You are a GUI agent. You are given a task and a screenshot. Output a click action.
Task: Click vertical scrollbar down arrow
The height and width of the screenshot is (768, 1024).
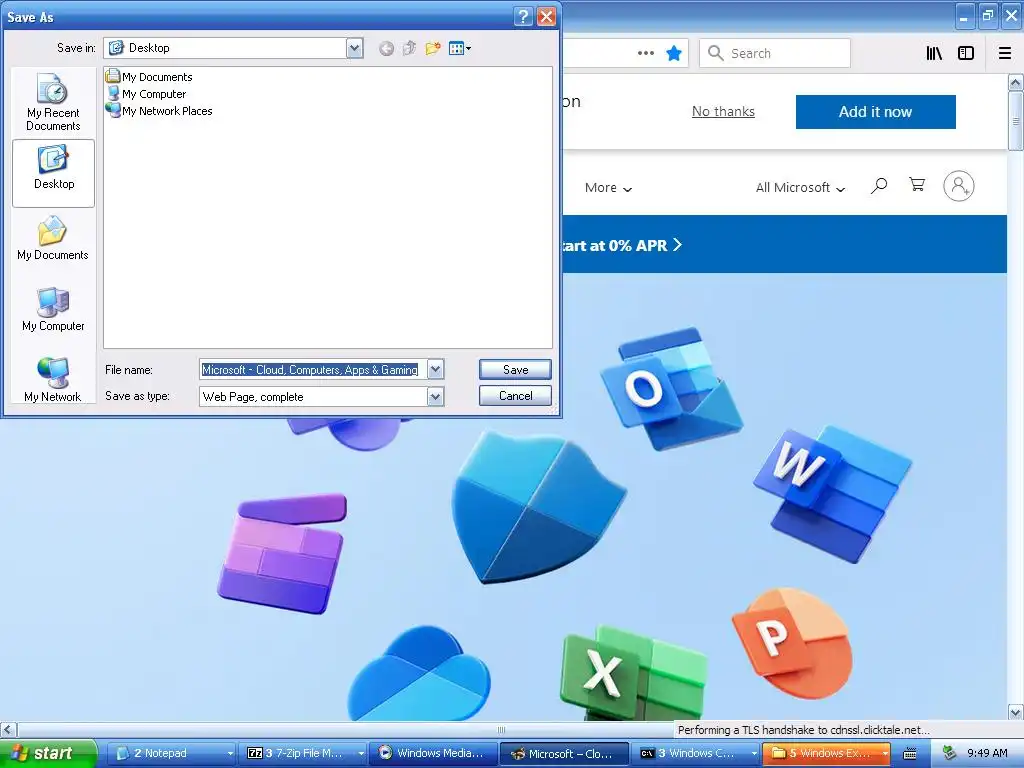pos(1016,712)
